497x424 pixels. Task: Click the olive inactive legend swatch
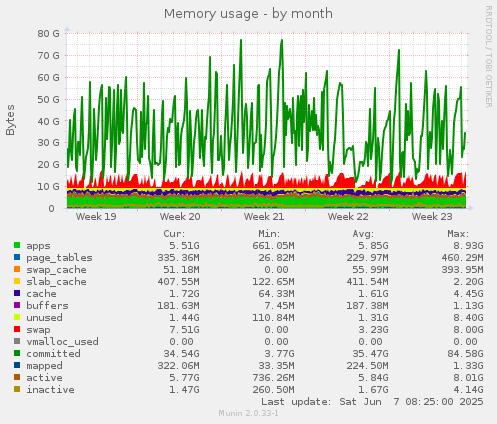pos(17,389)
